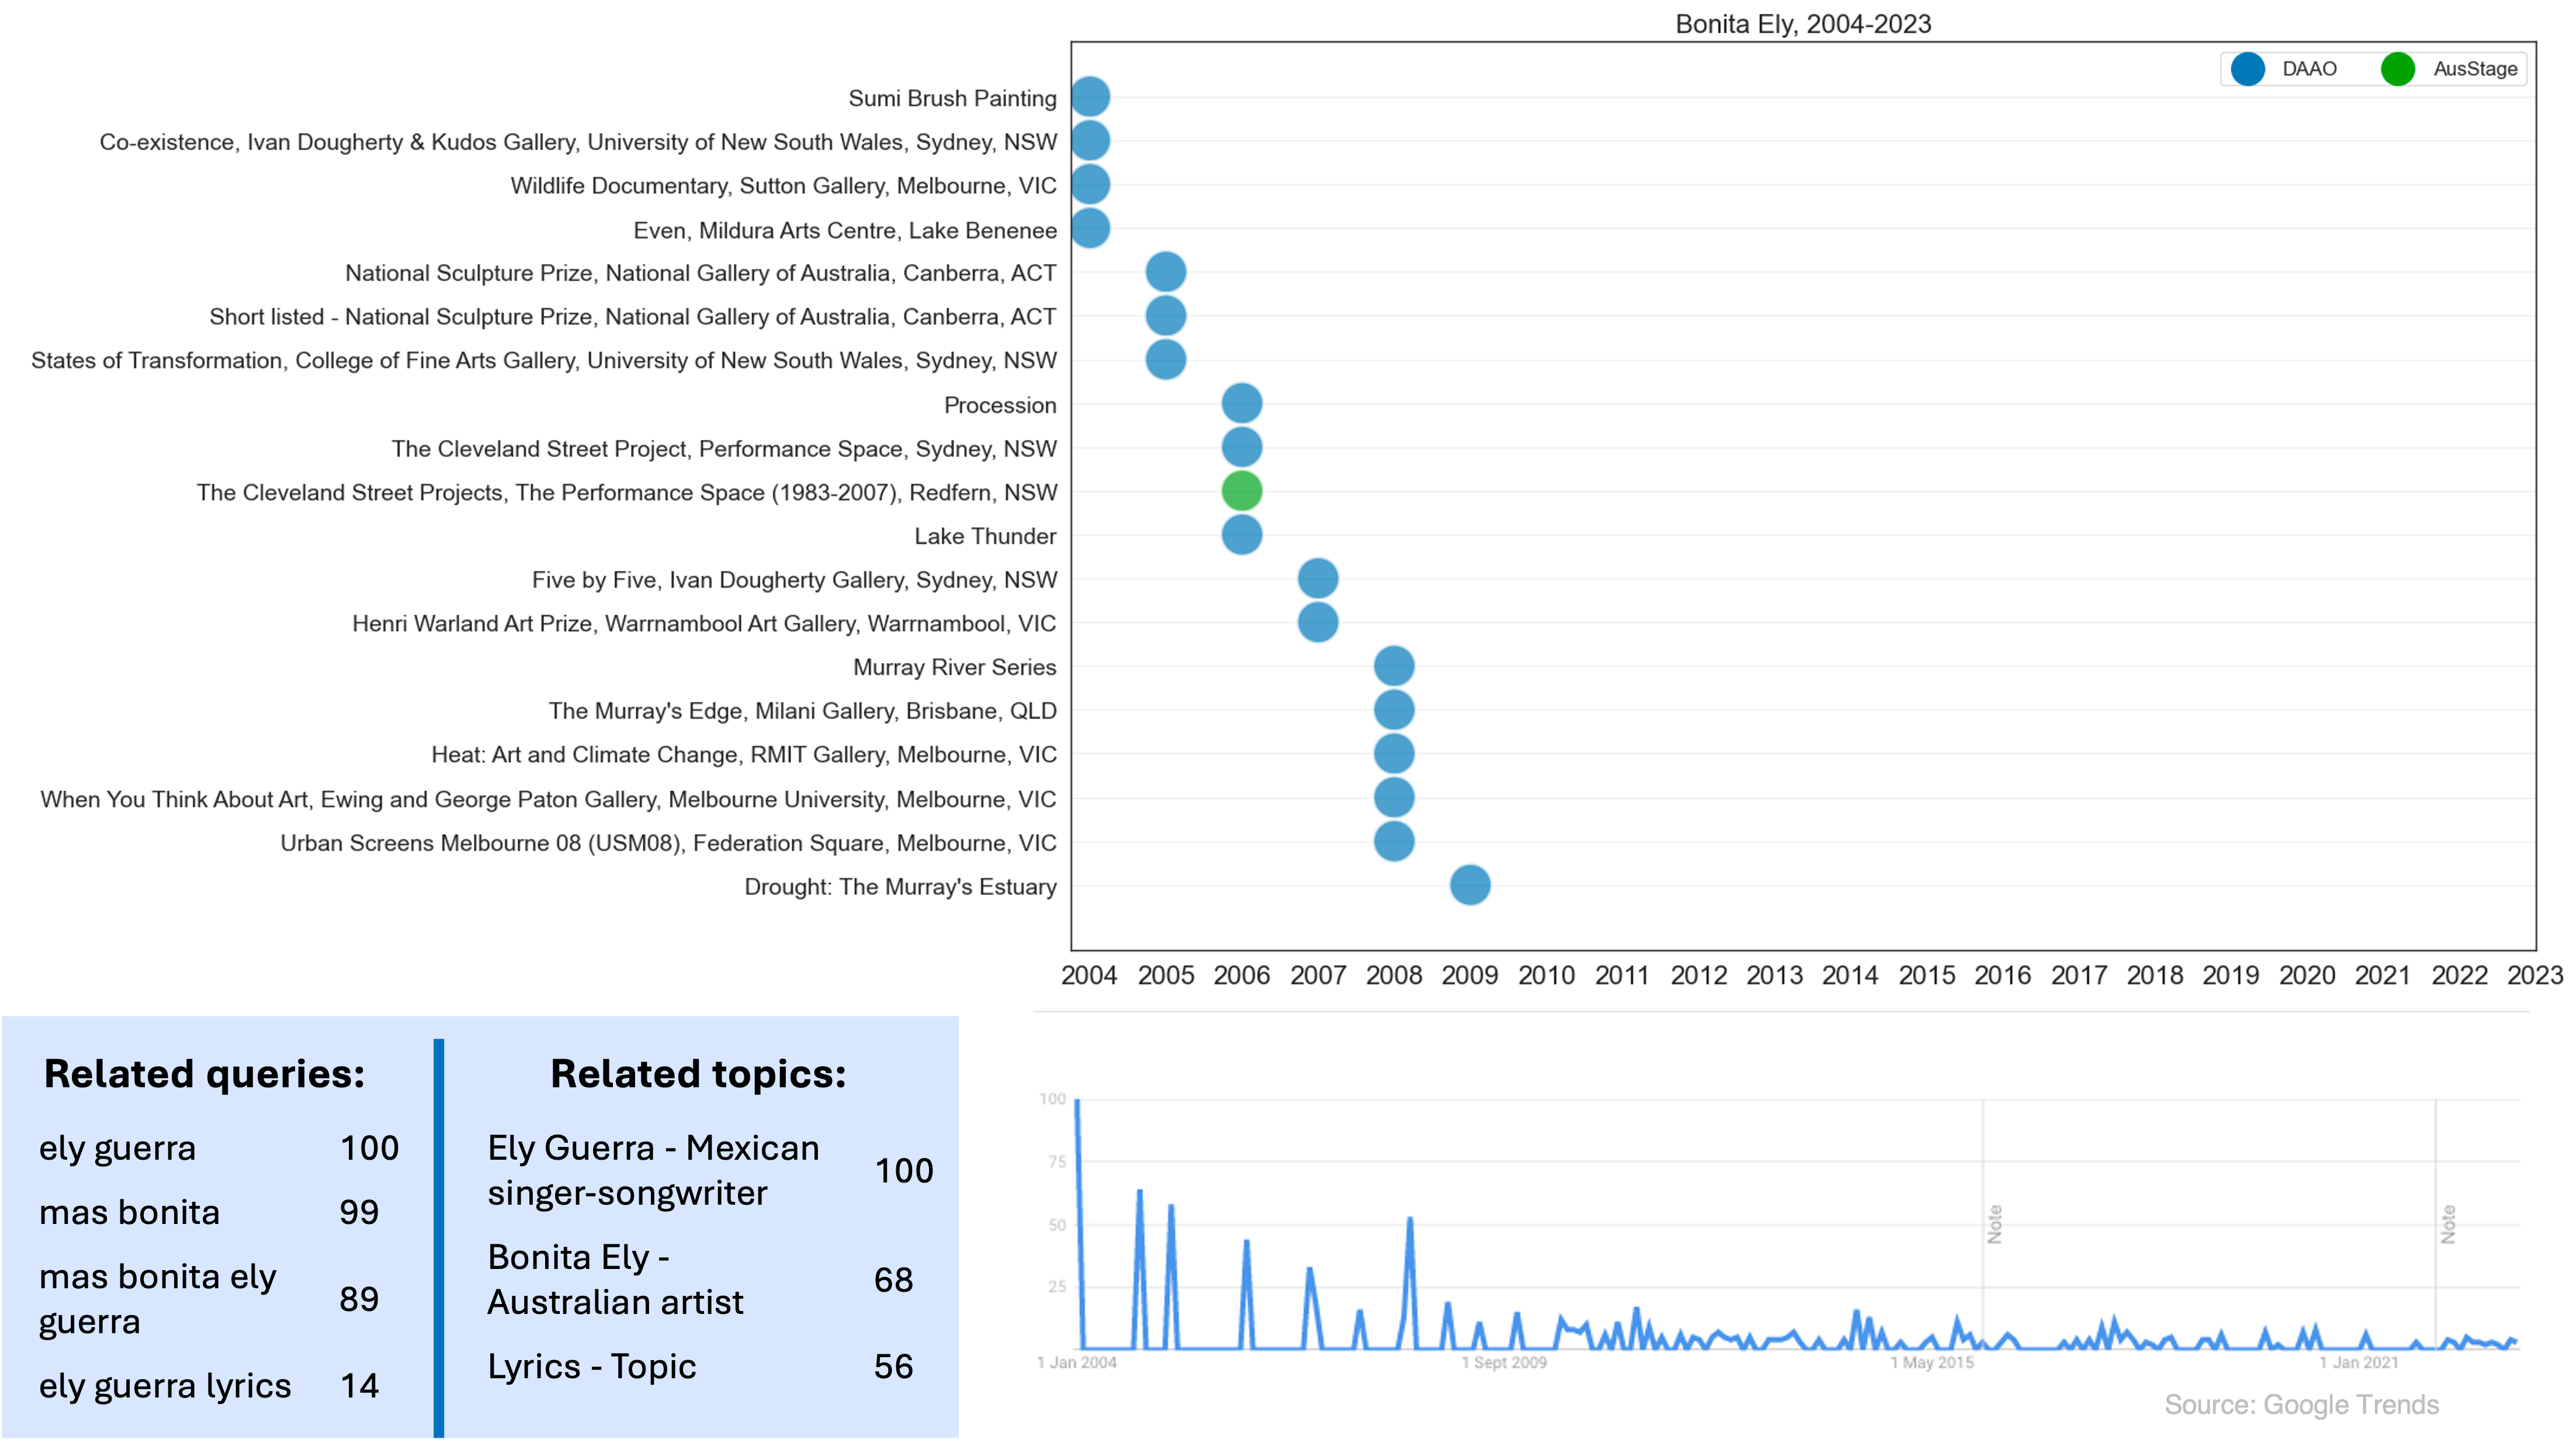This screenshot has height=1446, width=2576.
Task: Click the Sumi Brush Painting row label
Action: (952, 98)
